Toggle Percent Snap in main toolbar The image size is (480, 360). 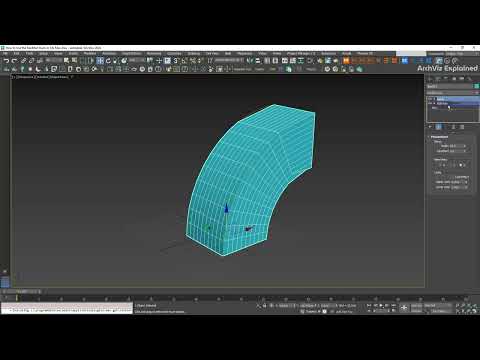(192, 61)
